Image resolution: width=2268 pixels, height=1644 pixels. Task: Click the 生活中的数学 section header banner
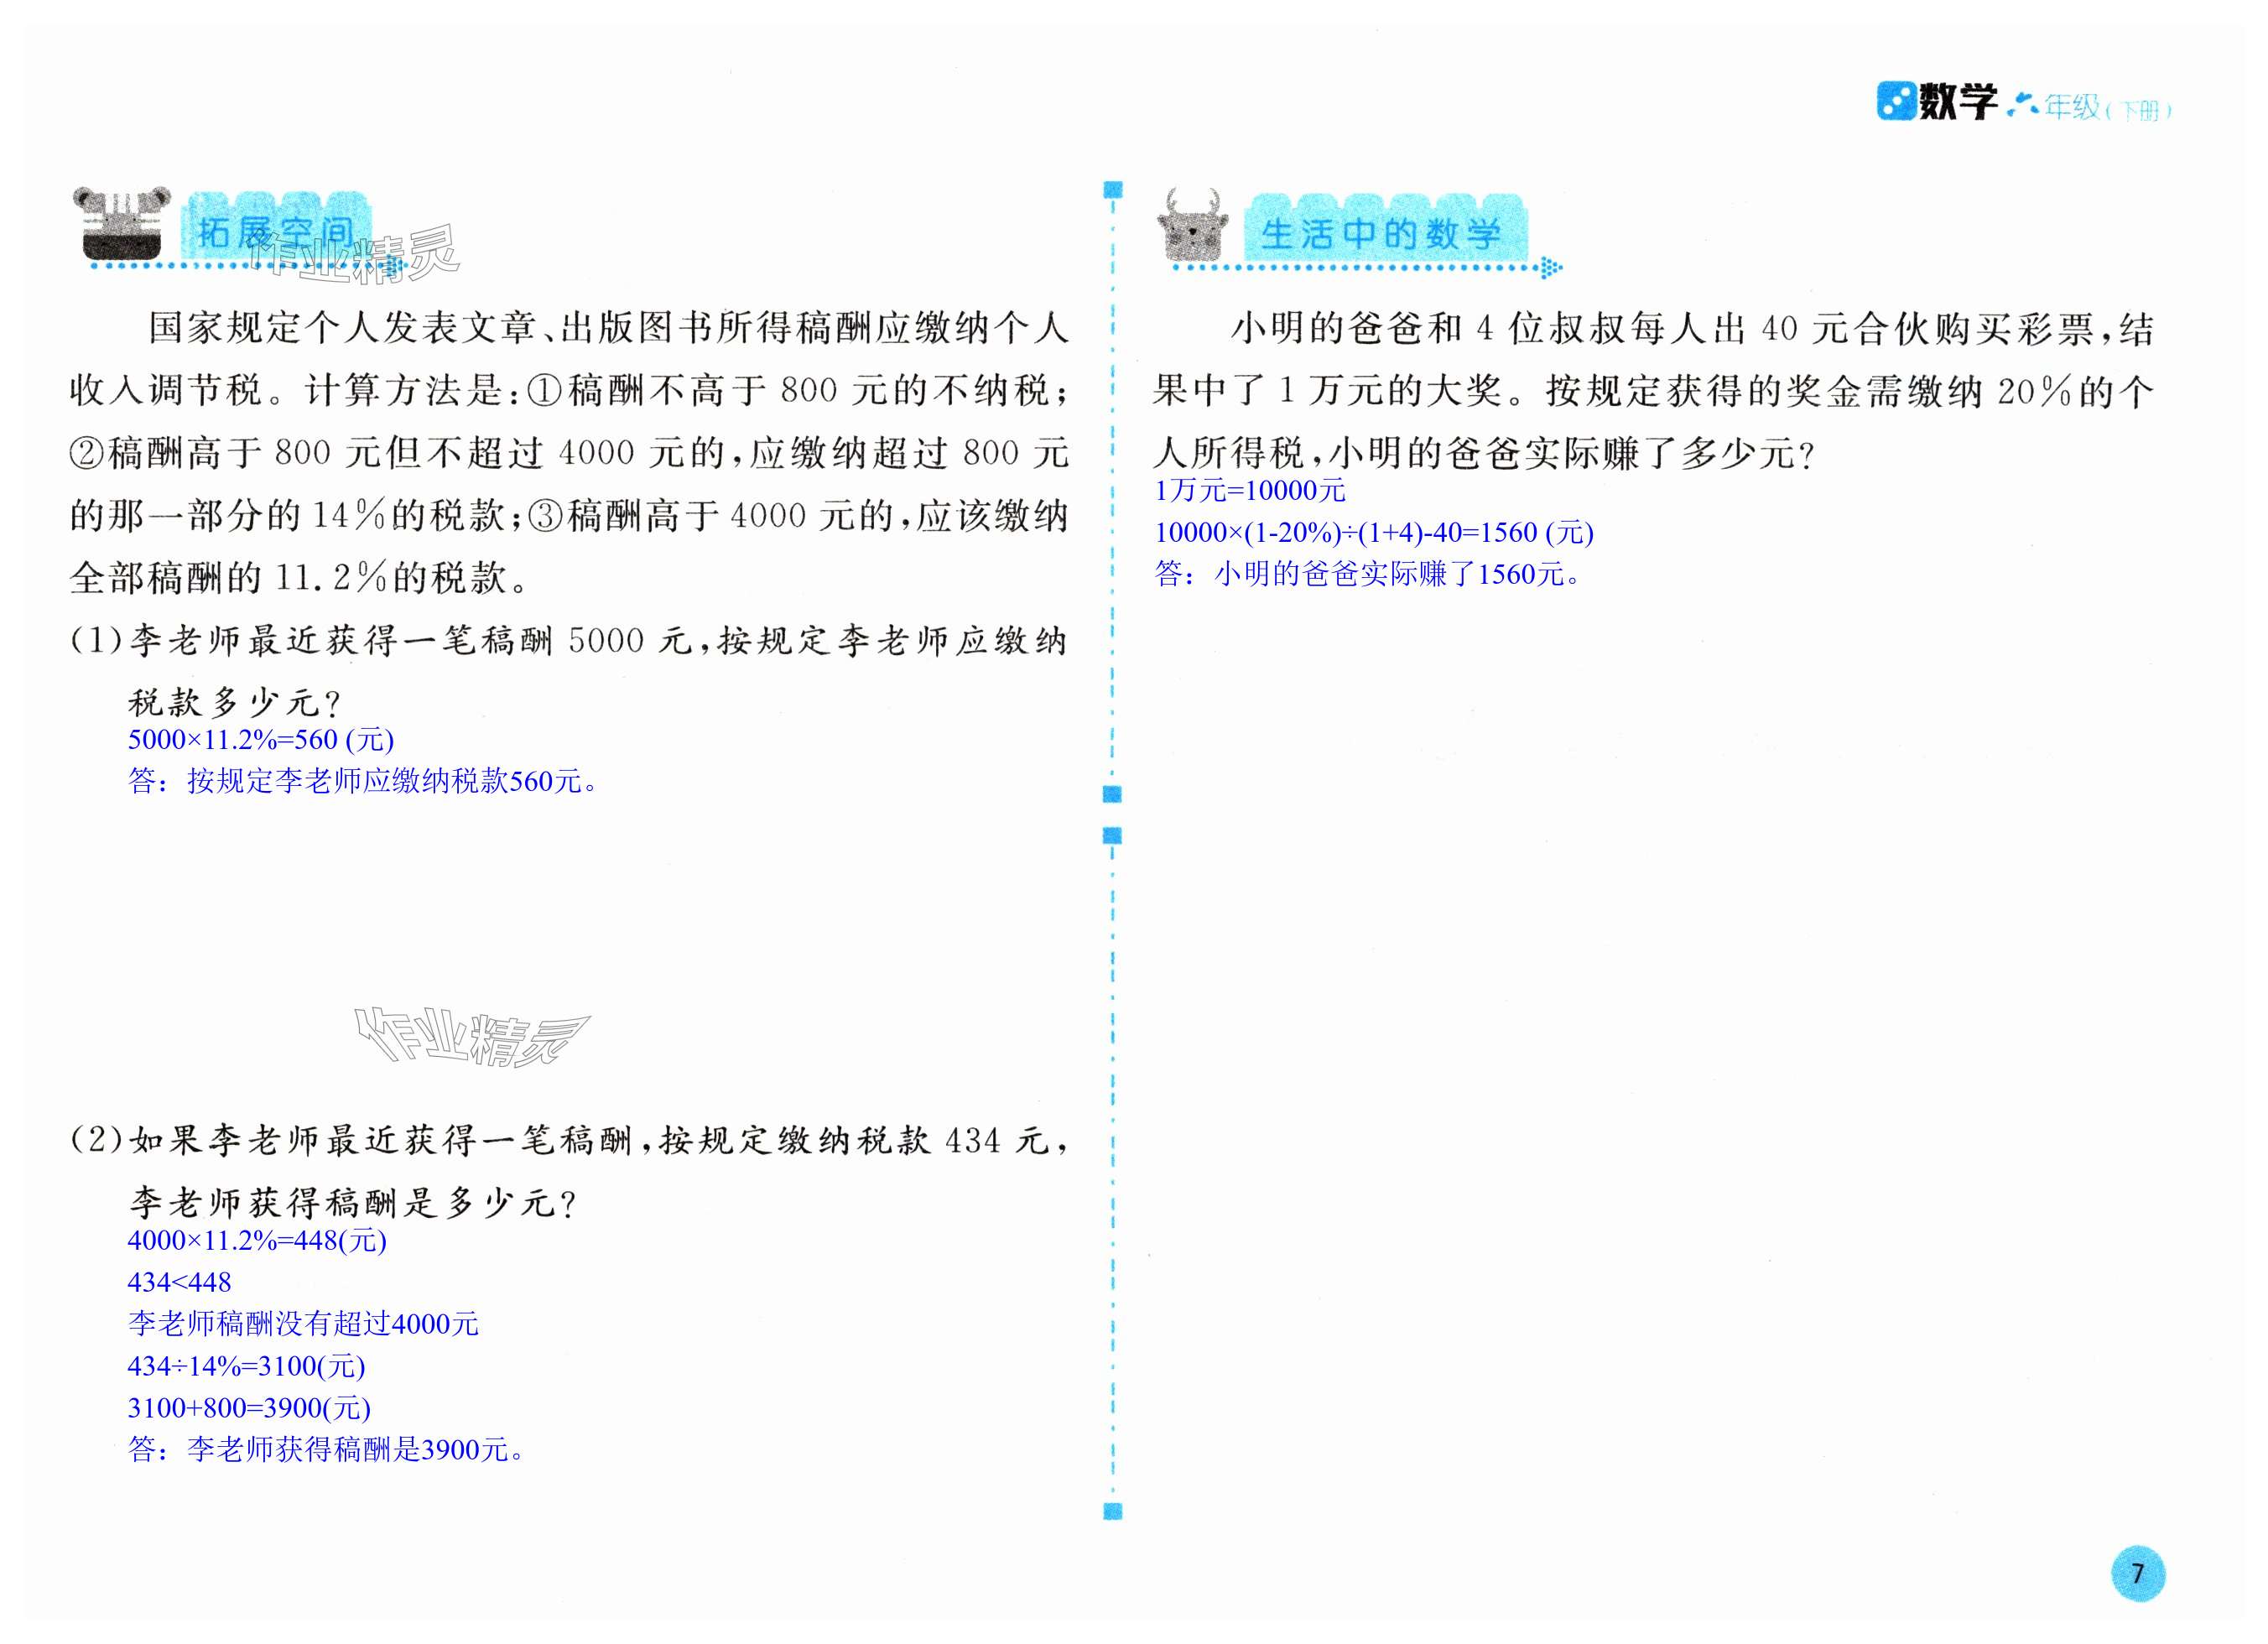pos(1382,234)
